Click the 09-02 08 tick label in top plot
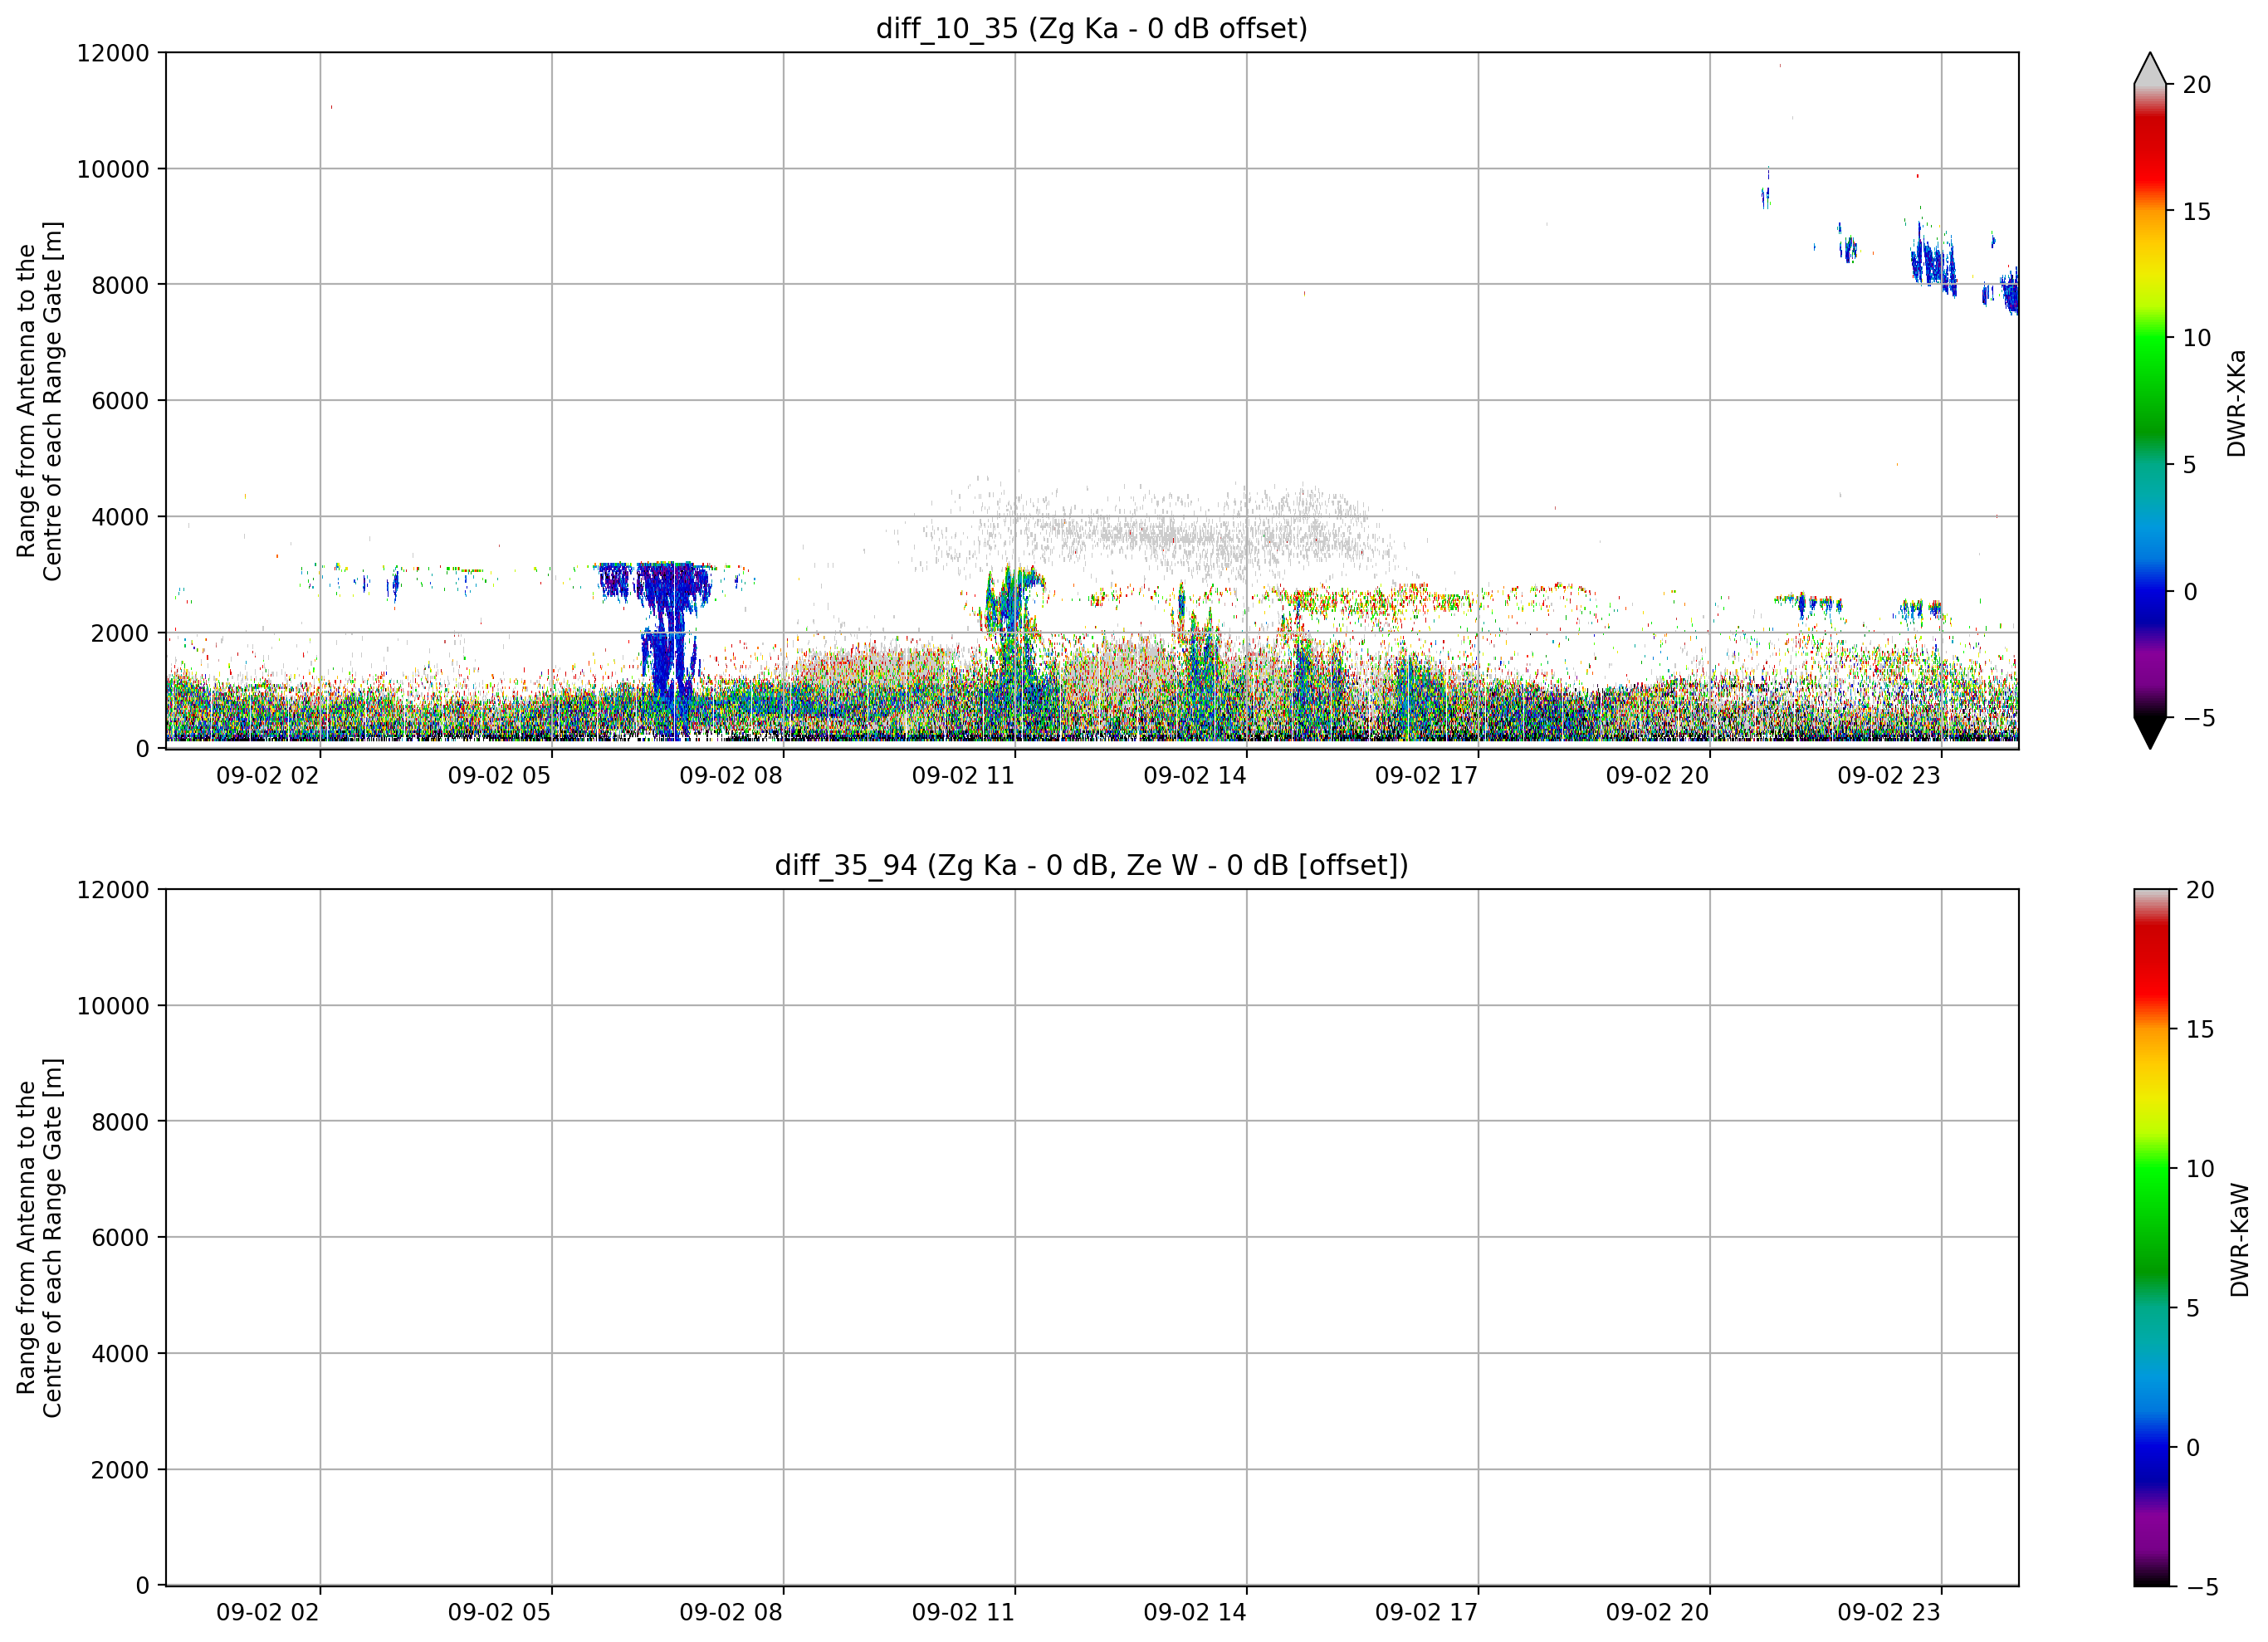Image resolution: width=2268 pixels, height=1642 pixels. [x=730, y=776]
